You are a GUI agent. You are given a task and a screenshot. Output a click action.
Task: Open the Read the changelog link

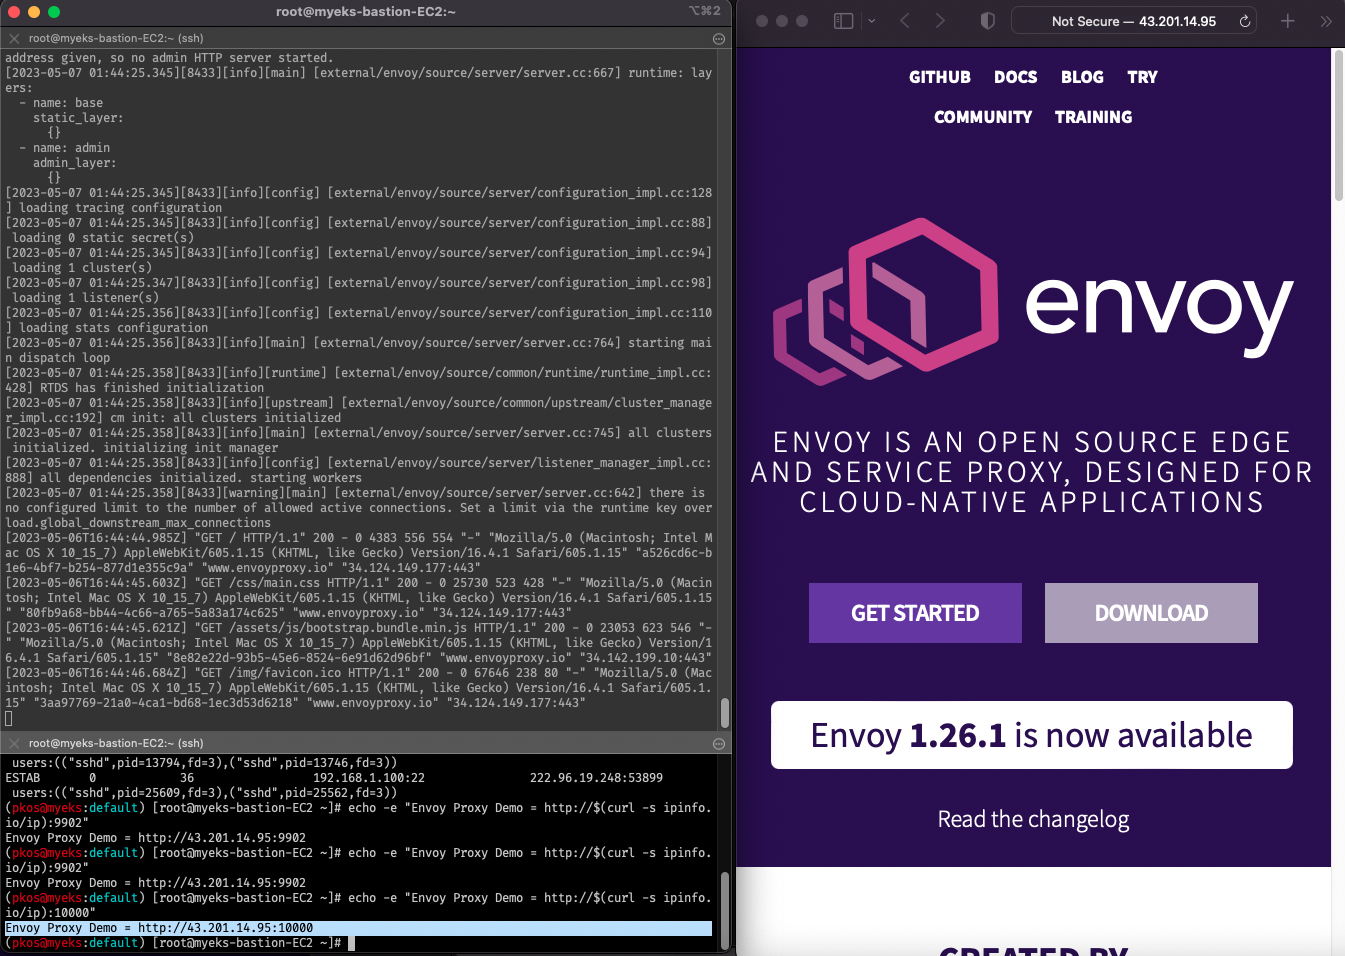click(x=1033, y=819)
